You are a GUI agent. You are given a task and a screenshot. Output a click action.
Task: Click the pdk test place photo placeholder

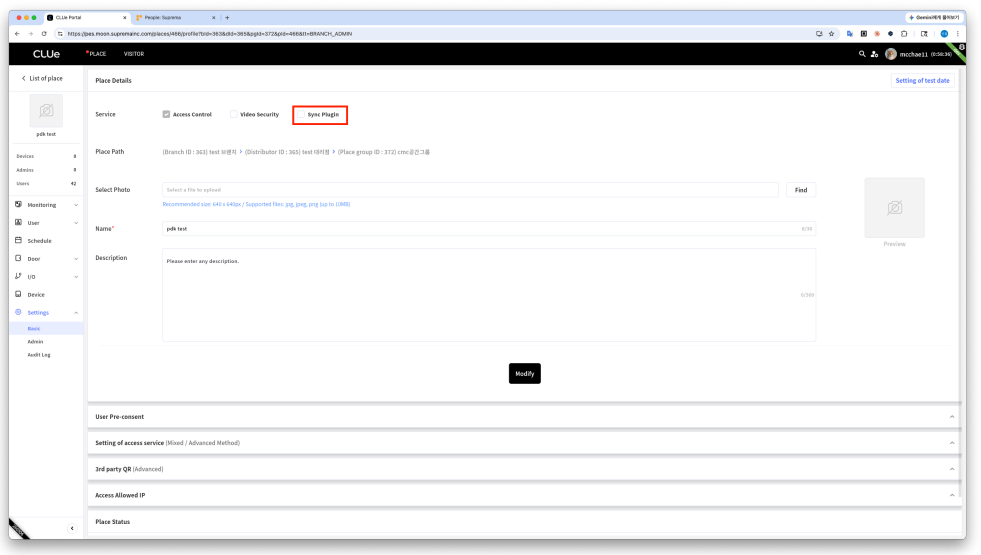click(46, 111)
